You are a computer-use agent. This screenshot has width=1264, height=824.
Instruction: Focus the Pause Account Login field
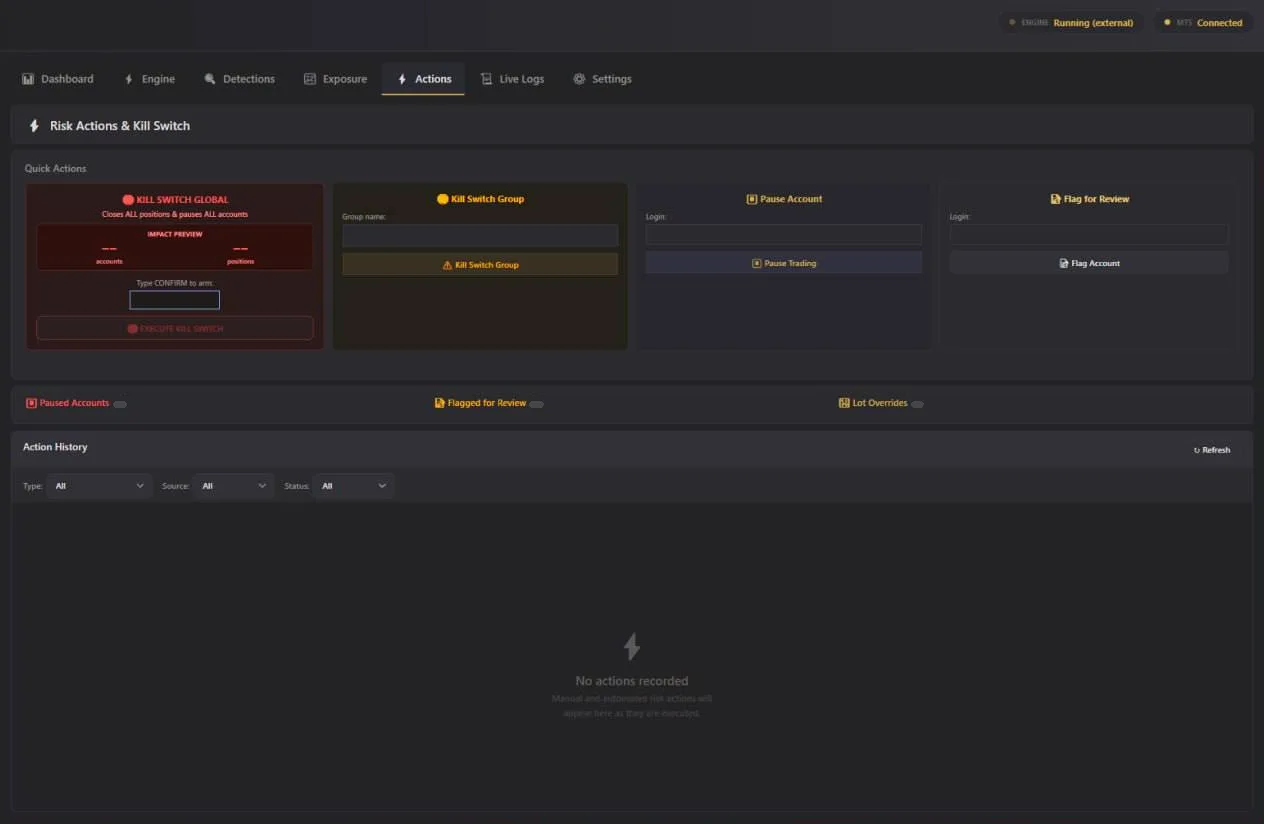pos(784,234)
